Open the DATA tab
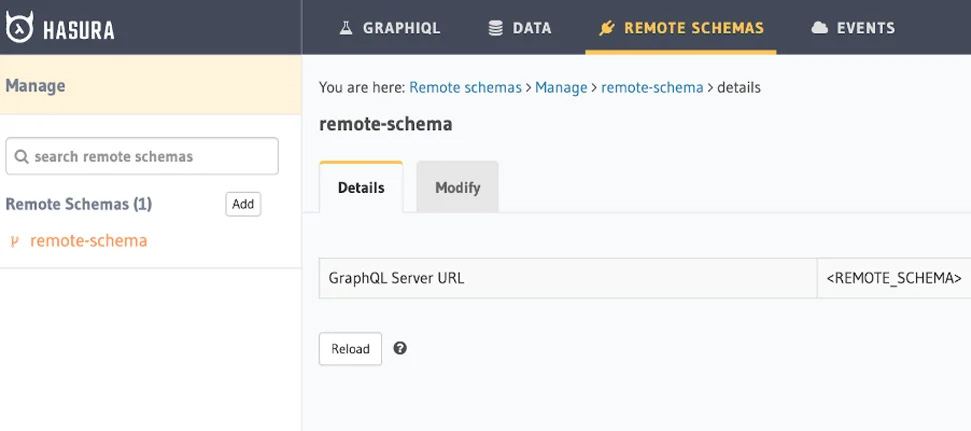 click(x=520, y=28)
